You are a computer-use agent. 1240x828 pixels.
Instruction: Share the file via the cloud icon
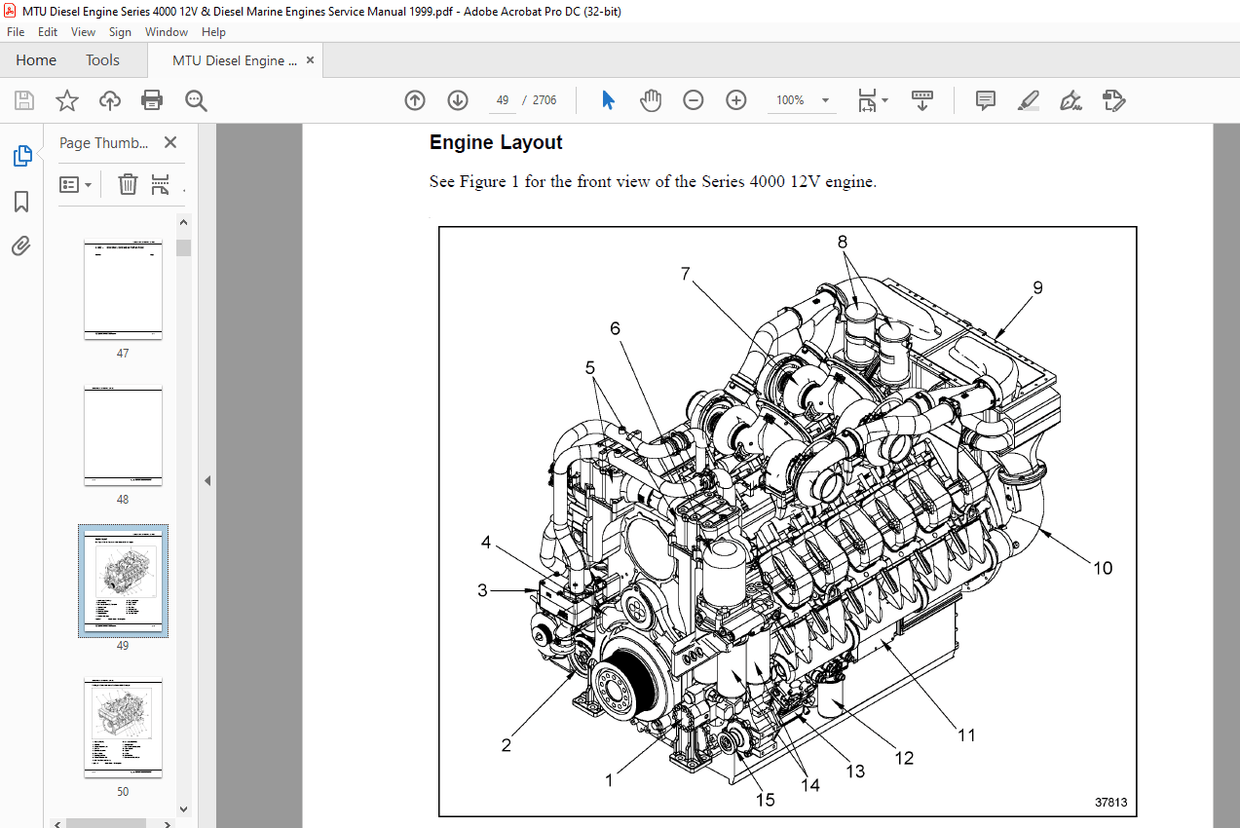pyautogui.click(x=110, y=100)
